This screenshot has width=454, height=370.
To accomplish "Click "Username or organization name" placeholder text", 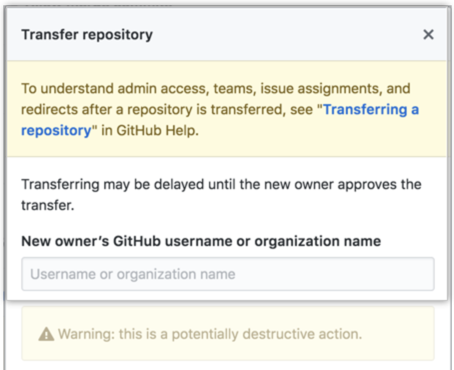I will click(133, 274).
